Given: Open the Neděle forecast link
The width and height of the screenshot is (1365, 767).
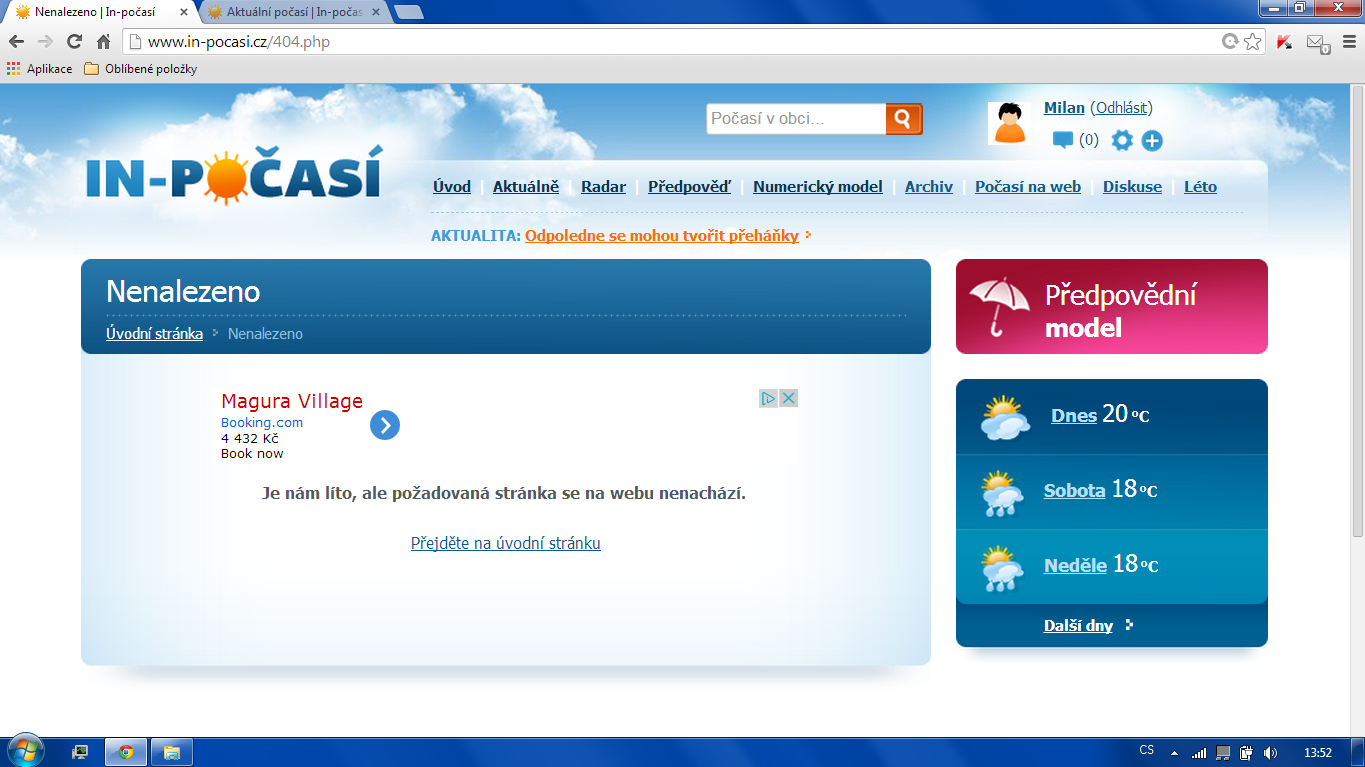Looking at the screenshot, I should pos(1076,566).
